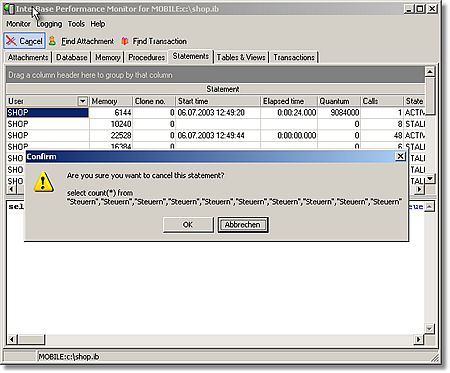Select the SHOP row with memory 22528
Viewport: 450px width, 373px height.
[x=216, y=135]
